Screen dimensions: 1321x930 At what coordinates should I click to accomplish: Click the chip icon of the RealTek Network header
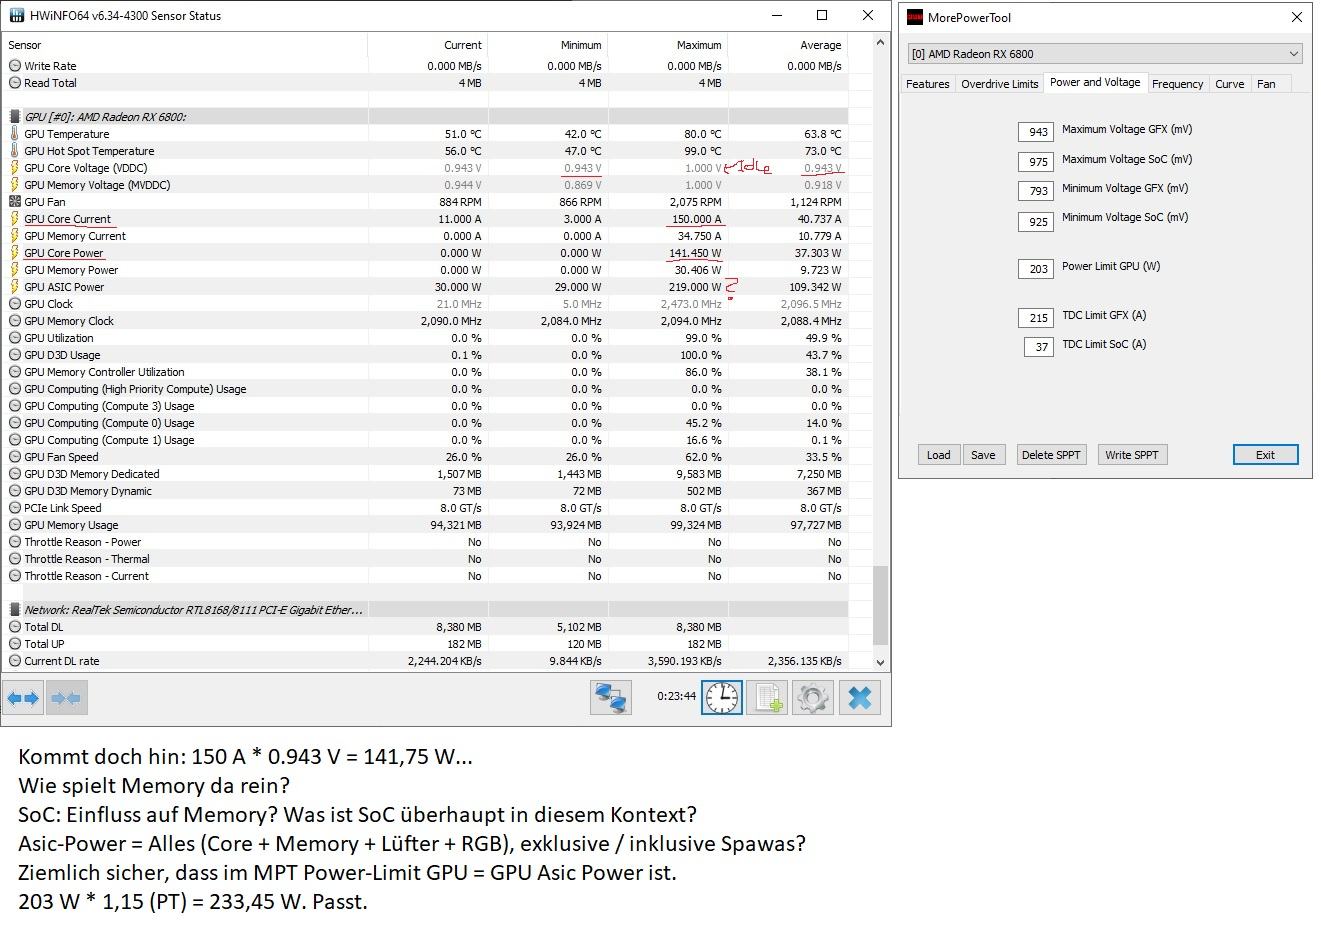[x=15, y=610]
